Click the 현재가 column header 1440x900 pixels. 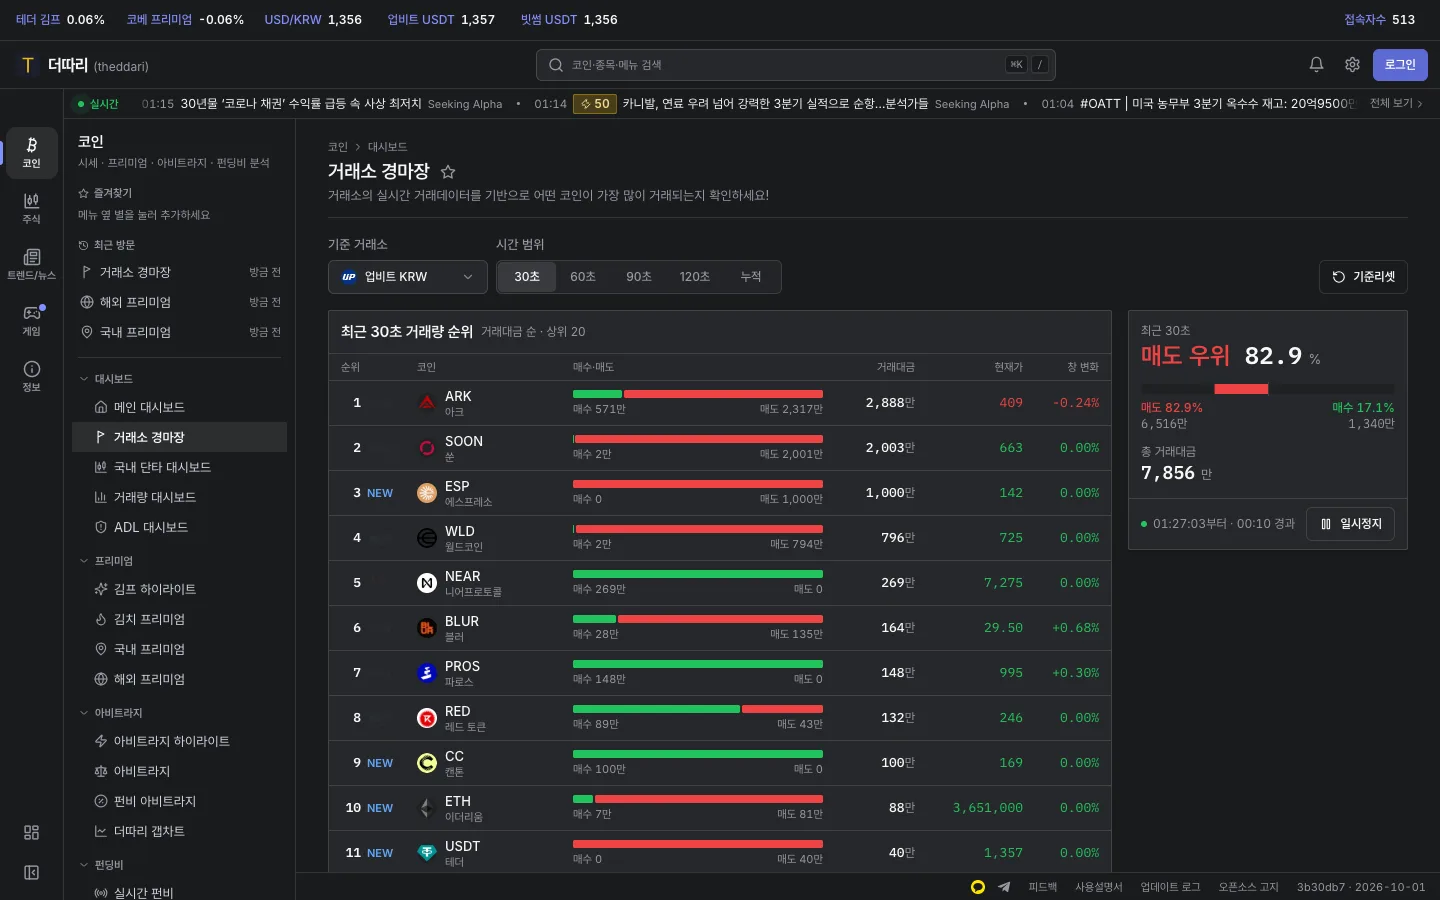click(x=1008, y=367)
